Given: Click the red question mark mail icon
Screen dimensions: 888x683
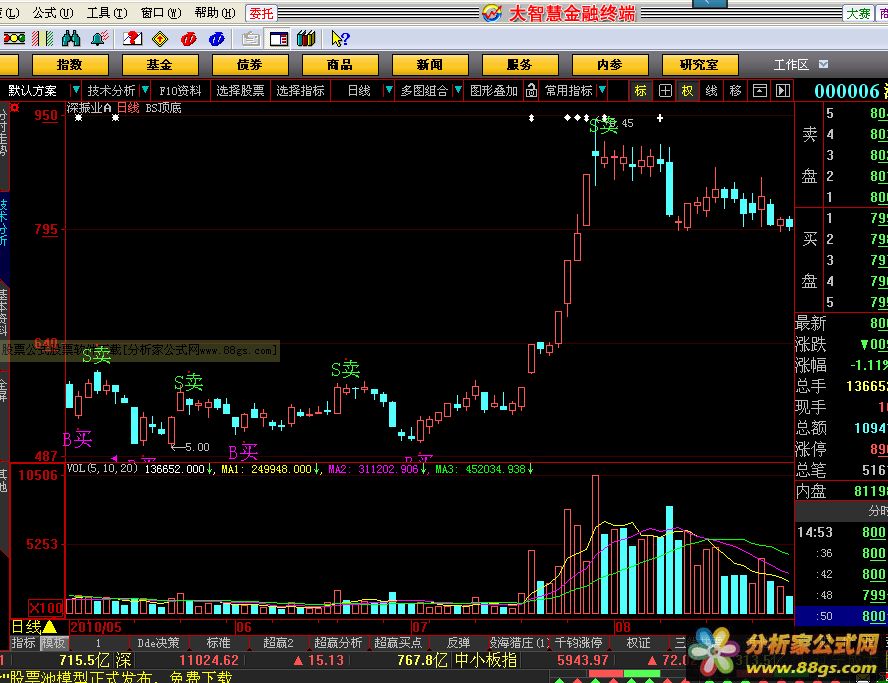Looking at the screenshot, I should coord(133,39).
